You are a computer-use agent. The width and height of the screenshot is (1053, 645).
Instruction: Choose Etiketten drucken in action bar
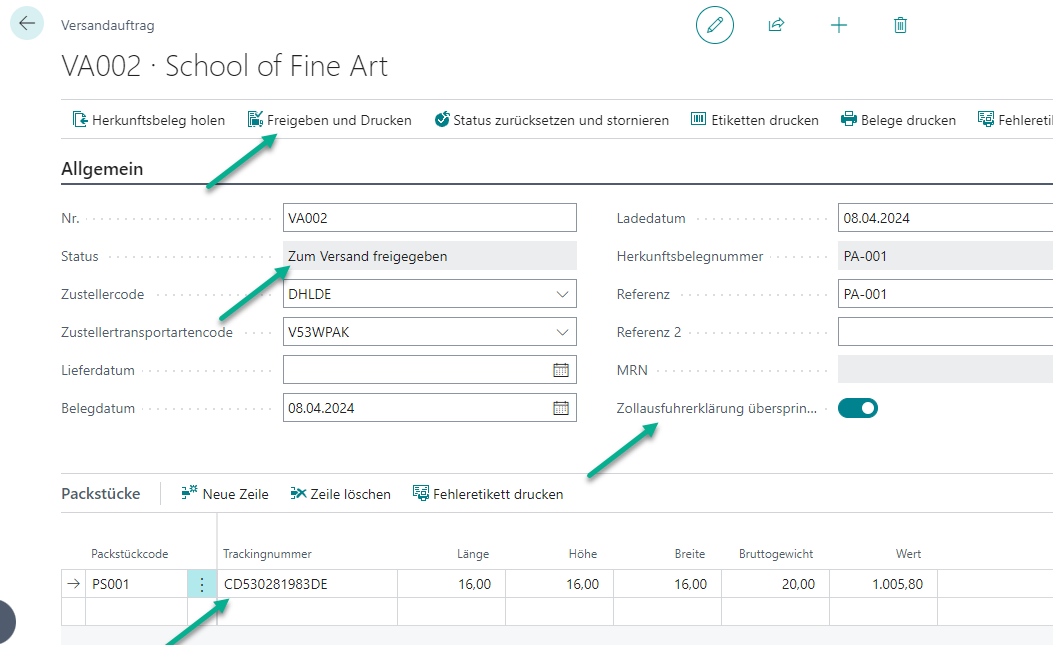click(754, 120)
